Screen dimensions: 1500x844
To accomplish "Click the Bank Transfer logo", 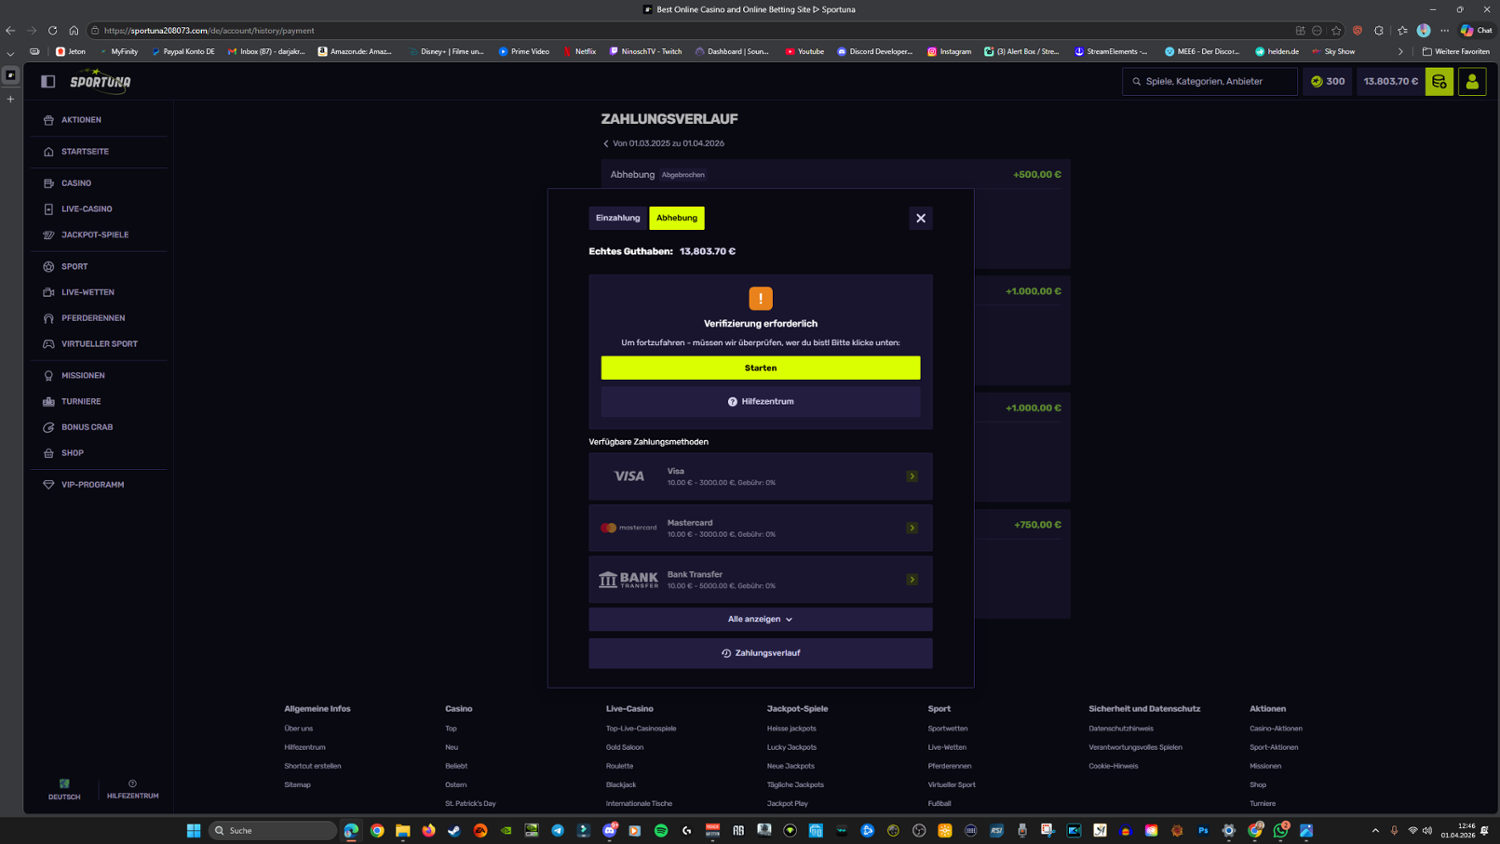I will click(x=628, y=580).
